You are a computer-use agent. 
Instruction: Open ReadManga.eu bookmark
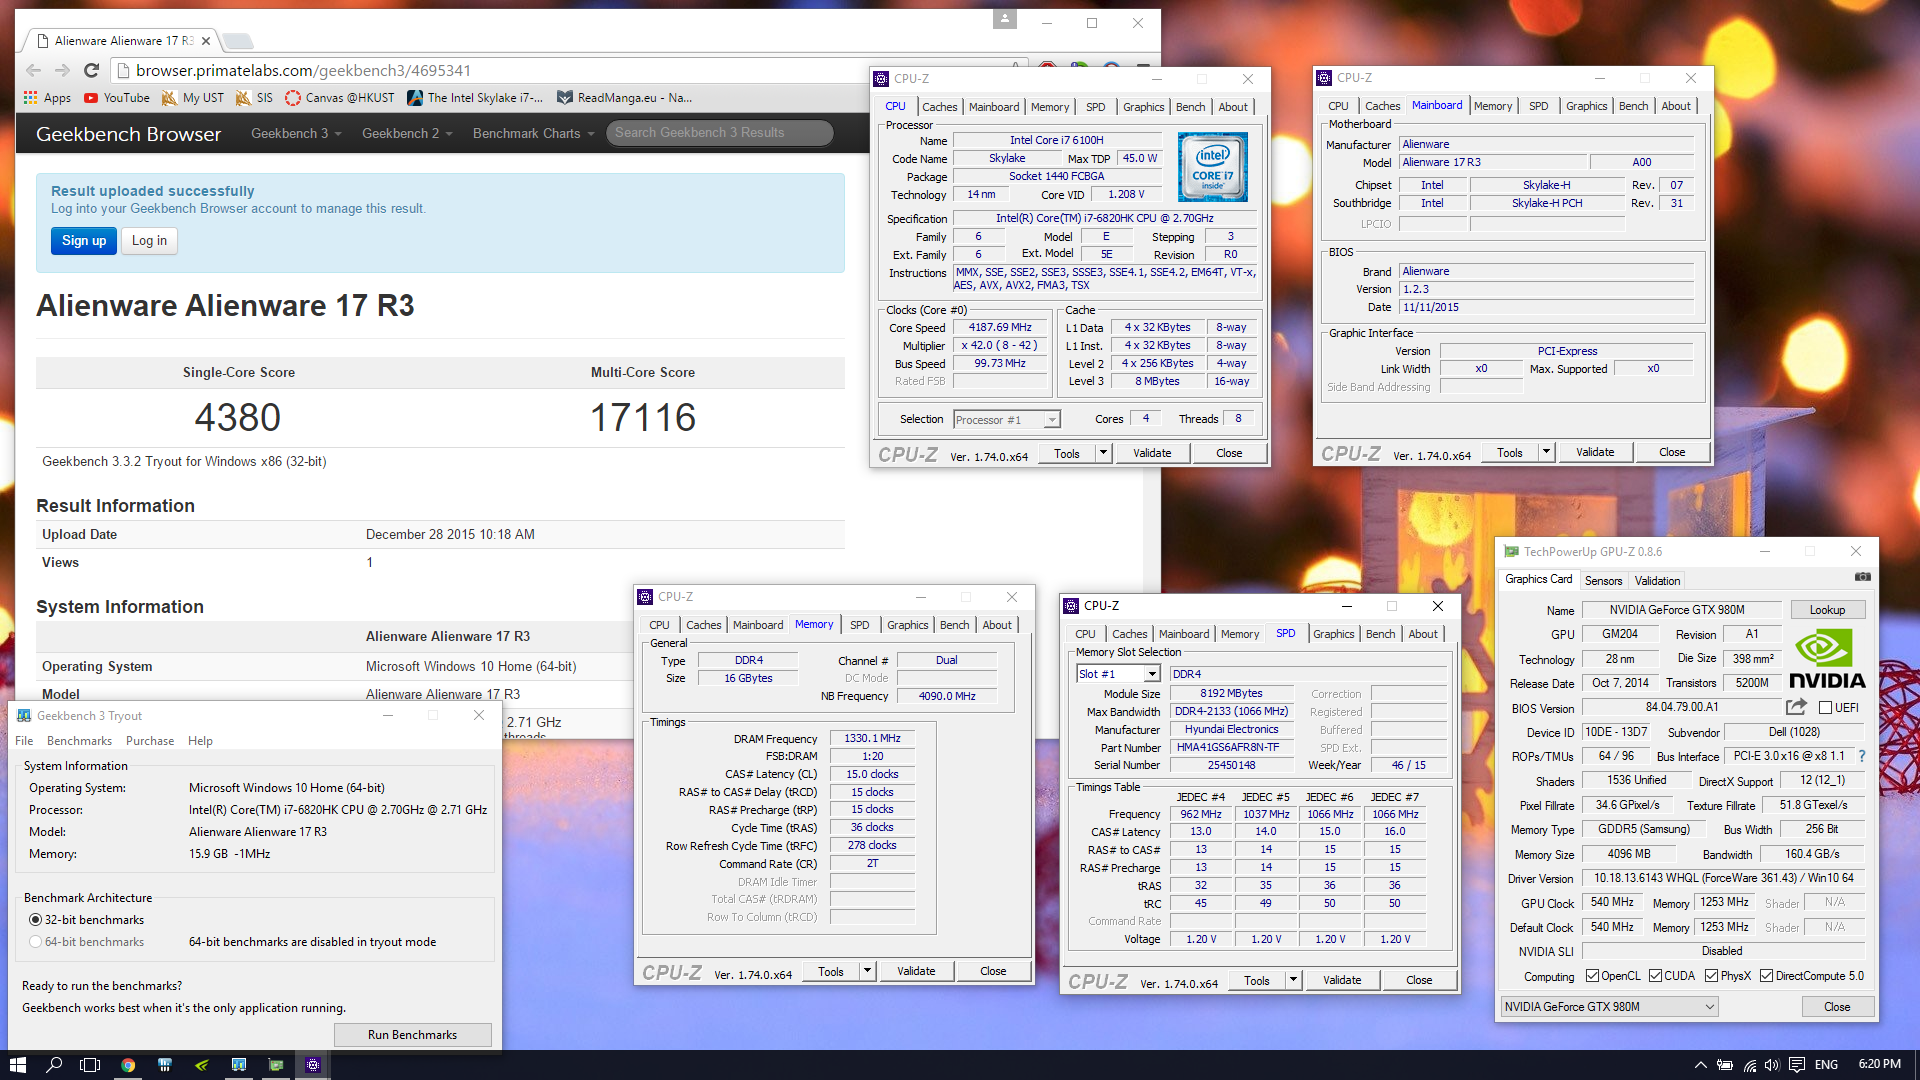[624, 98]
